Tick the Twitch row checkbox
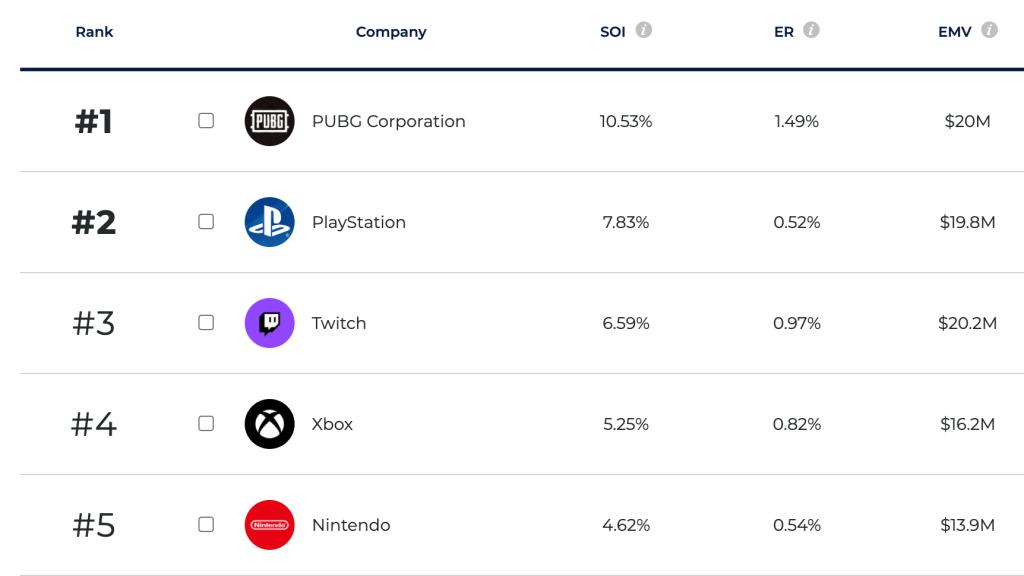This screenshot has height=576, width=1024. point(206,323)
